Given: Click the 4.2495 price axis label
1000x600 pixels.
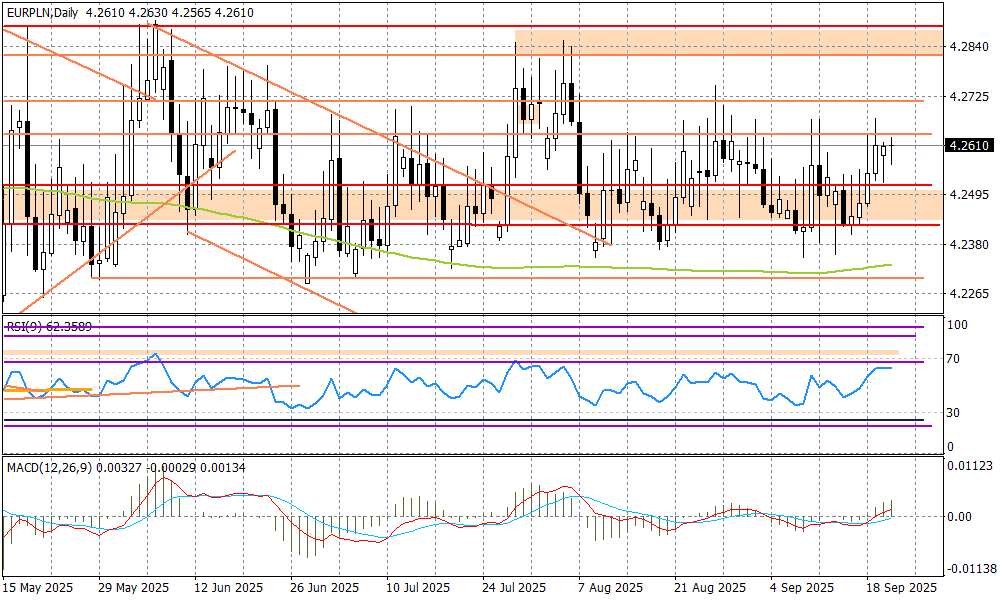Looking at the screenshot, I should 969,194.
